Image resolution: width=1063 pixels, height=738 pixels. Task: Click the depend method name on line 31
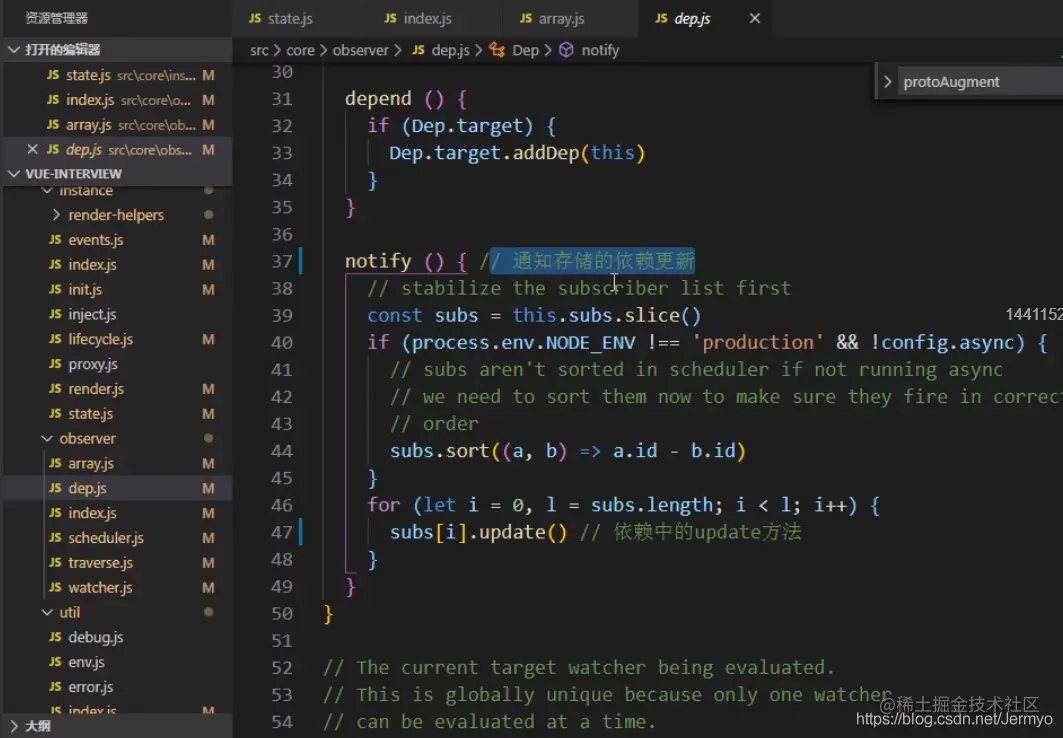pos(378,99)
